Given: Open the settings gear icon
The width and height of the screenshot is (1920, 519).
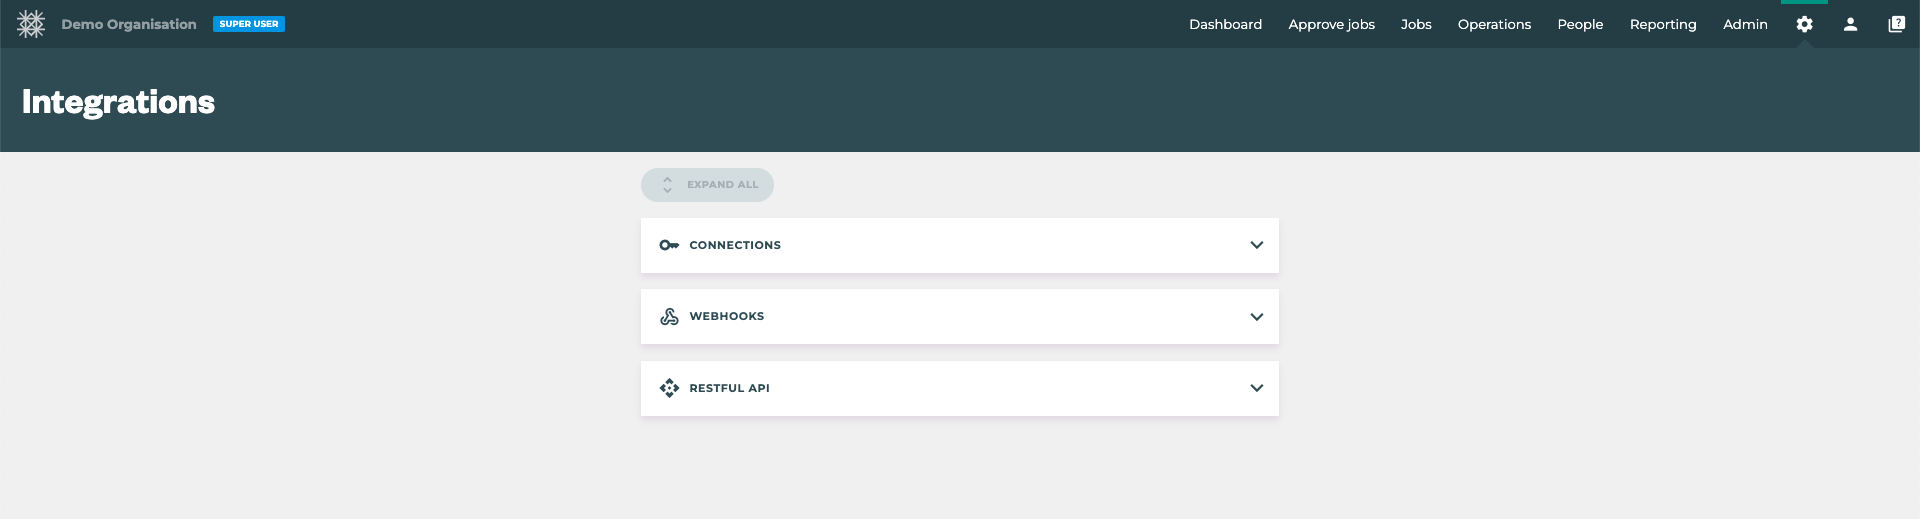Looking at the screenshot, I should pos(1804,24).
